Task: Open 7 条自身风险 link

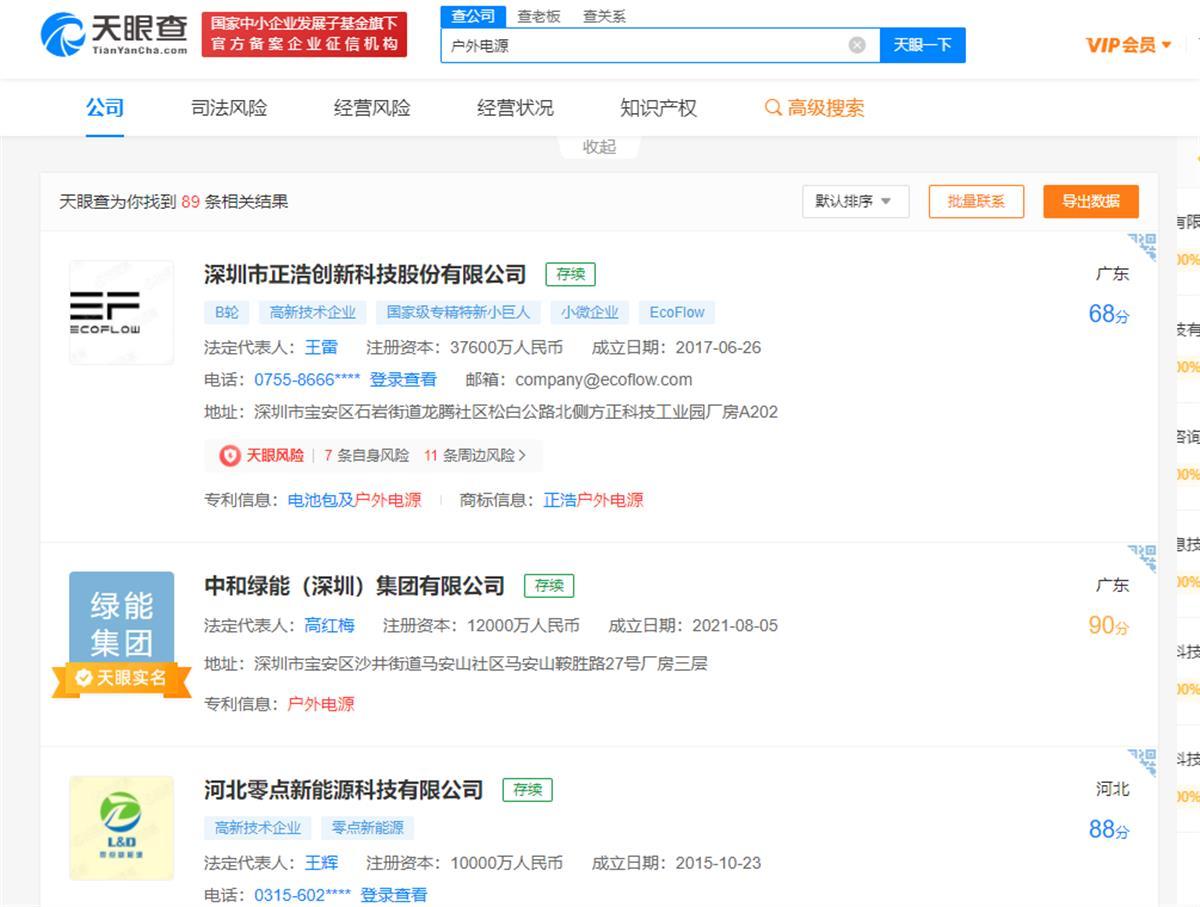Action: [366, 455]
